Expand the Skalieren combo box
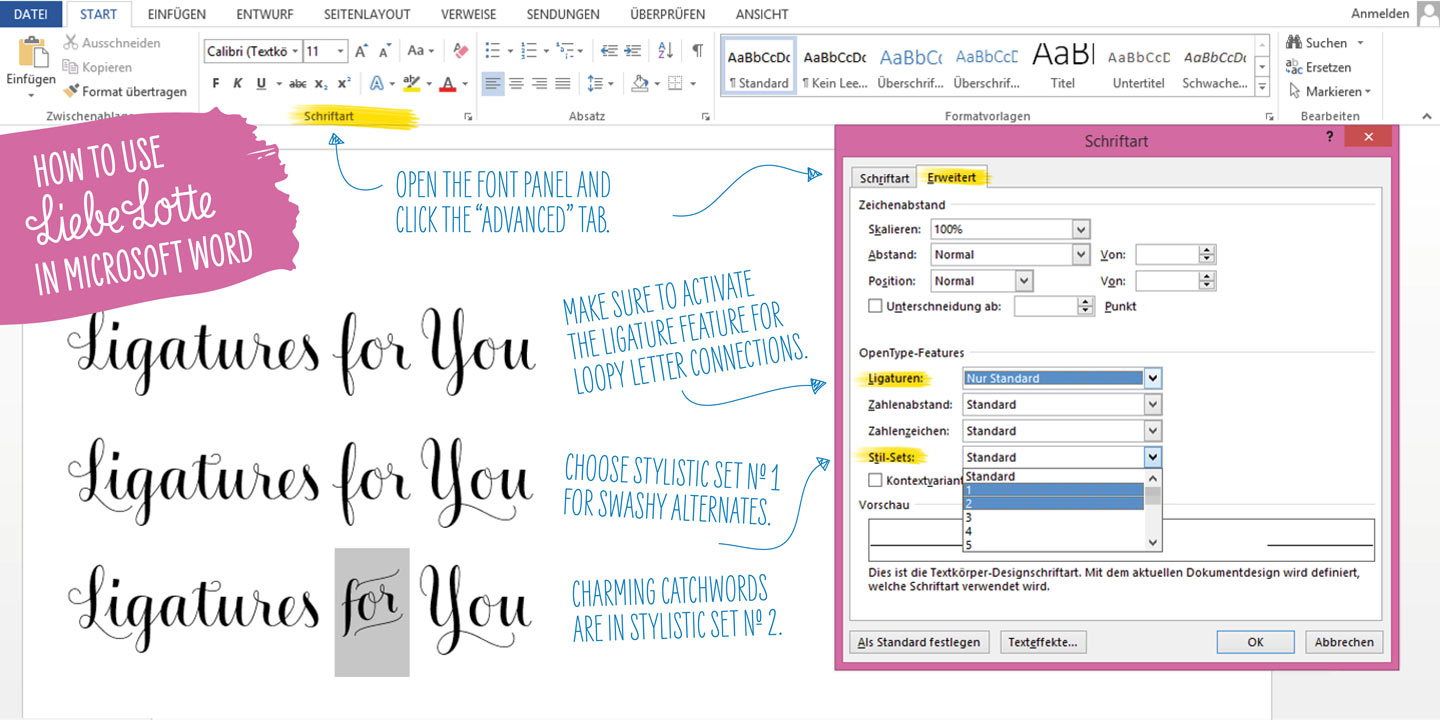The height and width of the screenshot is (720, 1440). tap(1081, 229)
